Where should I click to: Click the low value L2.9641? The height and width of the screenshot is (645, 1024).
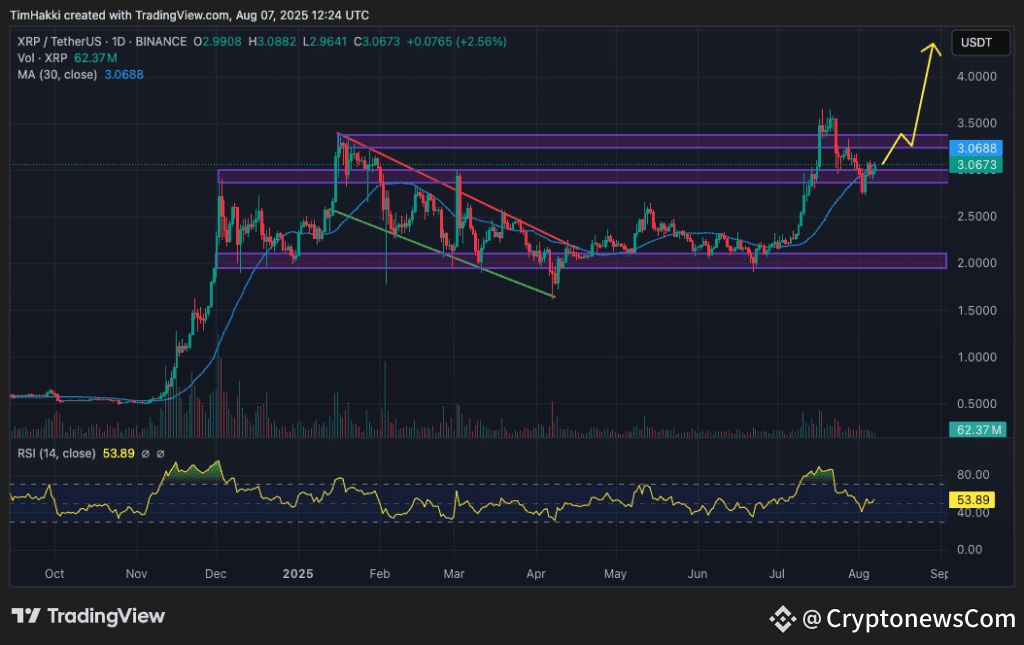(325, 42)
